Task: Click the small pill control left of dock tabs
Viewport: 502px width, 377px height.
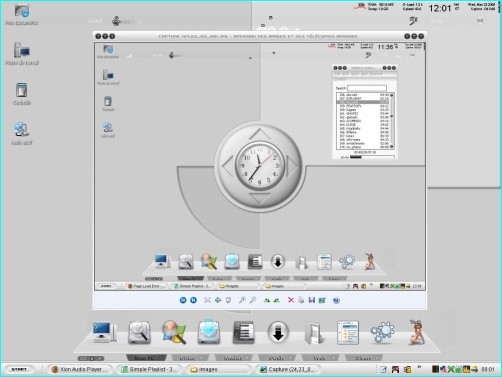Action: [91, 358]
